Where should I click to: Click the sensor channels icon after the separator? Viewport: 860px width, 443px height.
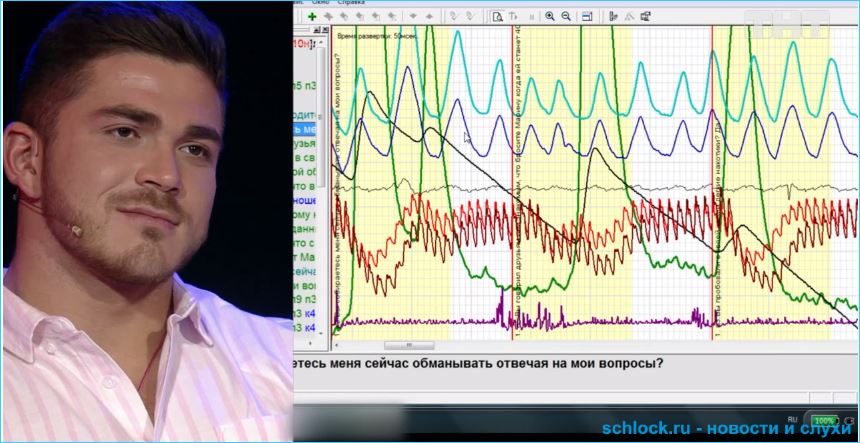point(614,16)
